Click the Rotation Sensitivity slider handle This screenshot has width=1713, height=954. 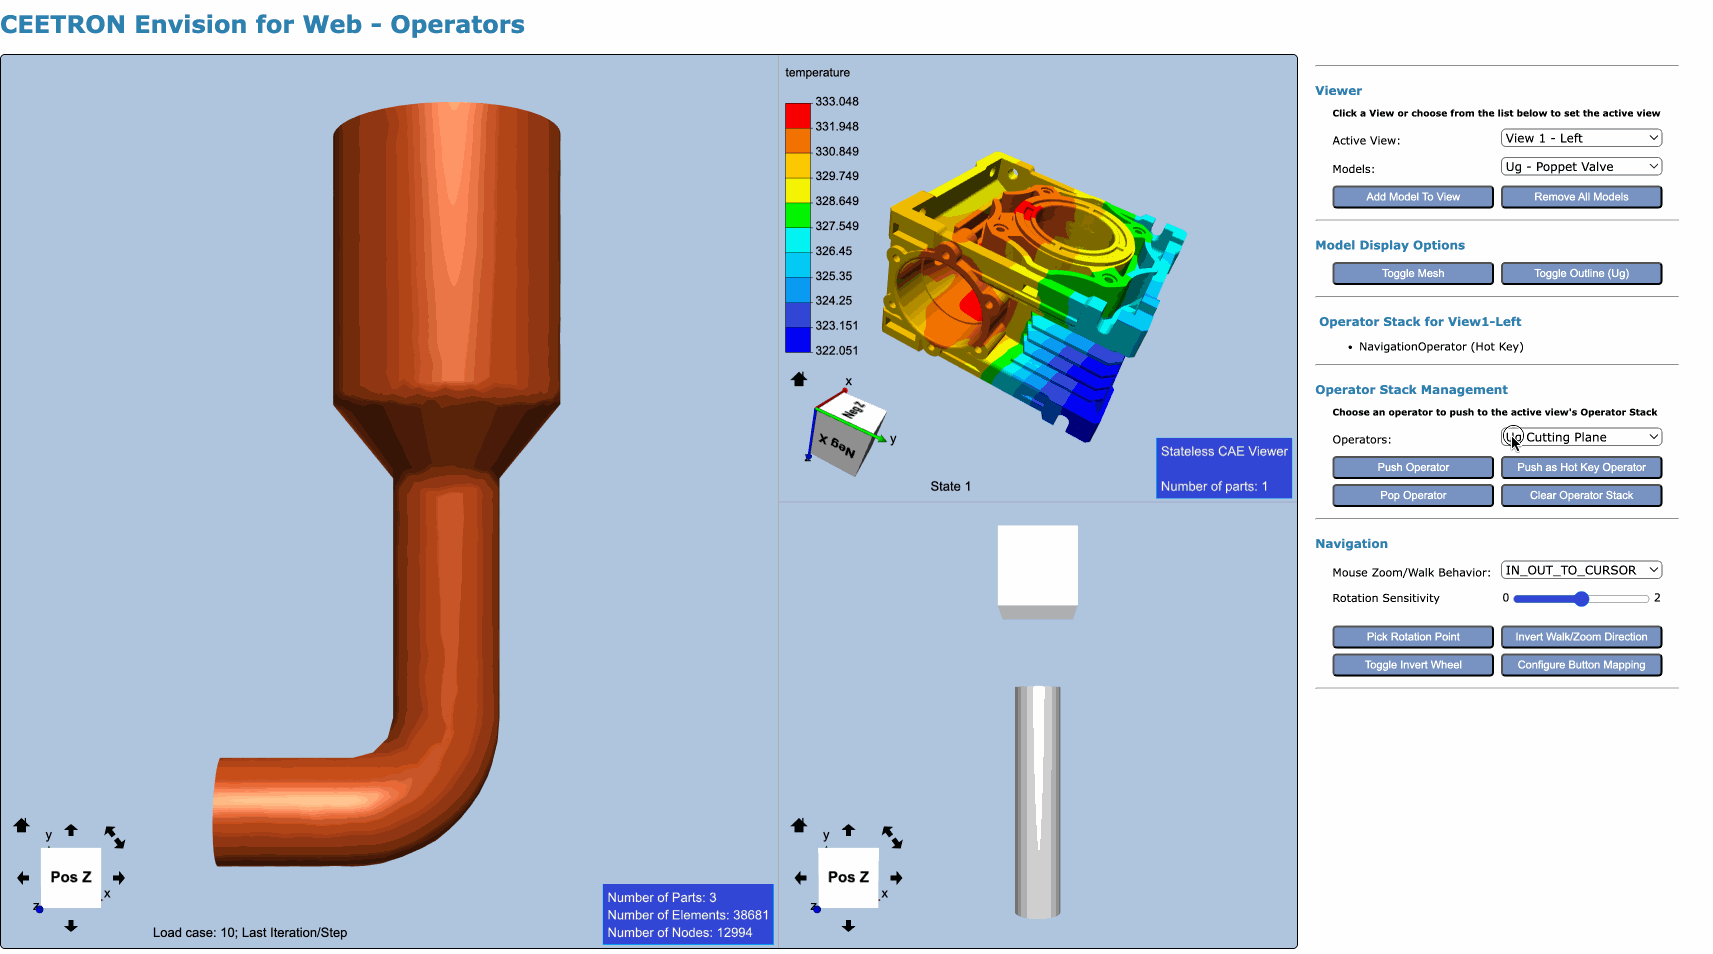pyautogui.click(x=1581, y=599)
